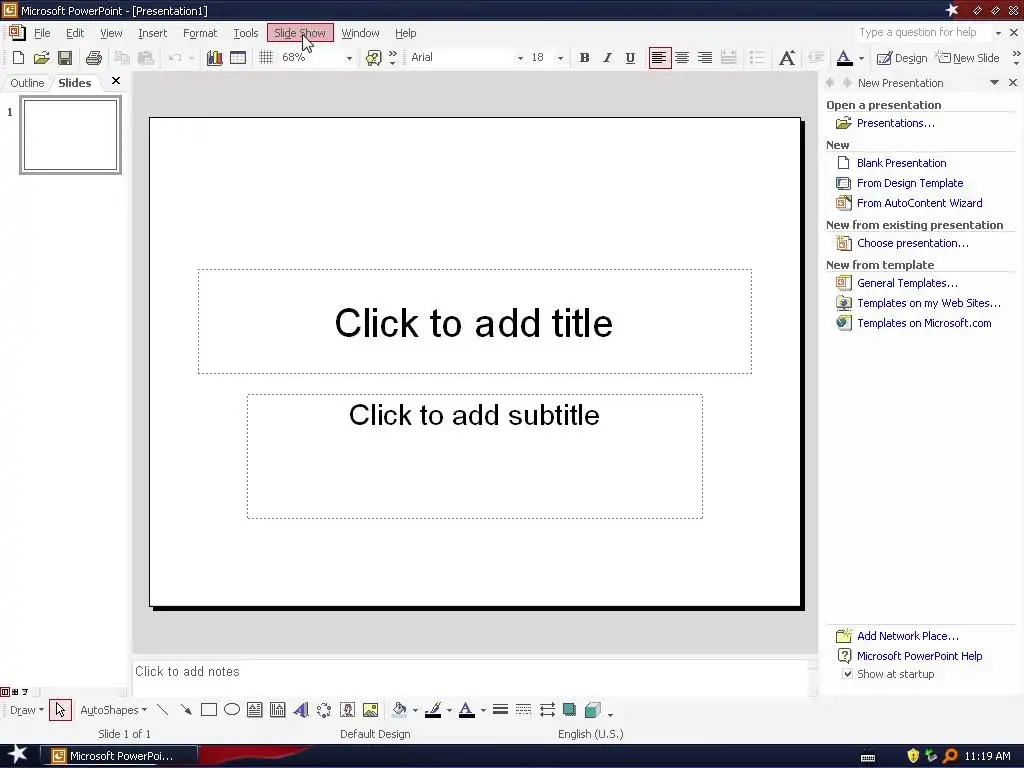The image size is (1024, 768).
Task: Create a new blank document from toolbar
Action: pos(18,58)
